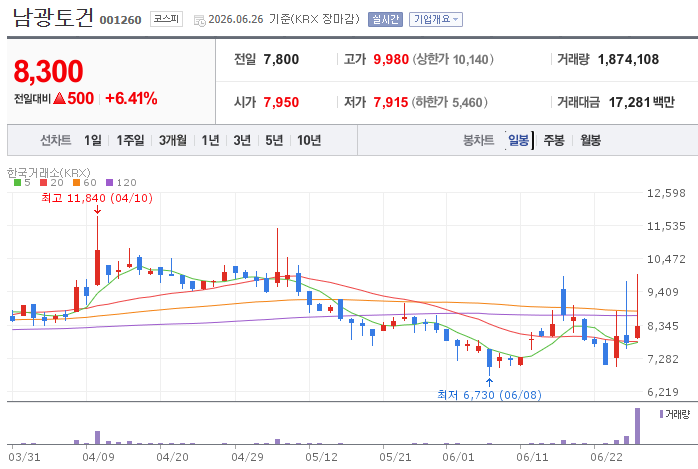Click the 06/22 date axis label
Viewport: 698px width, 469px height.
[606, 457]
